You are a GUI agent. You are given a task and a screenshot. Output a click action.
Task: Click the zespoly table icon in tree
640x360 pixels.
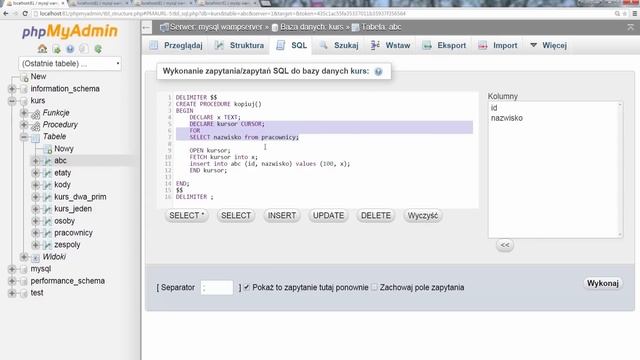48,245
